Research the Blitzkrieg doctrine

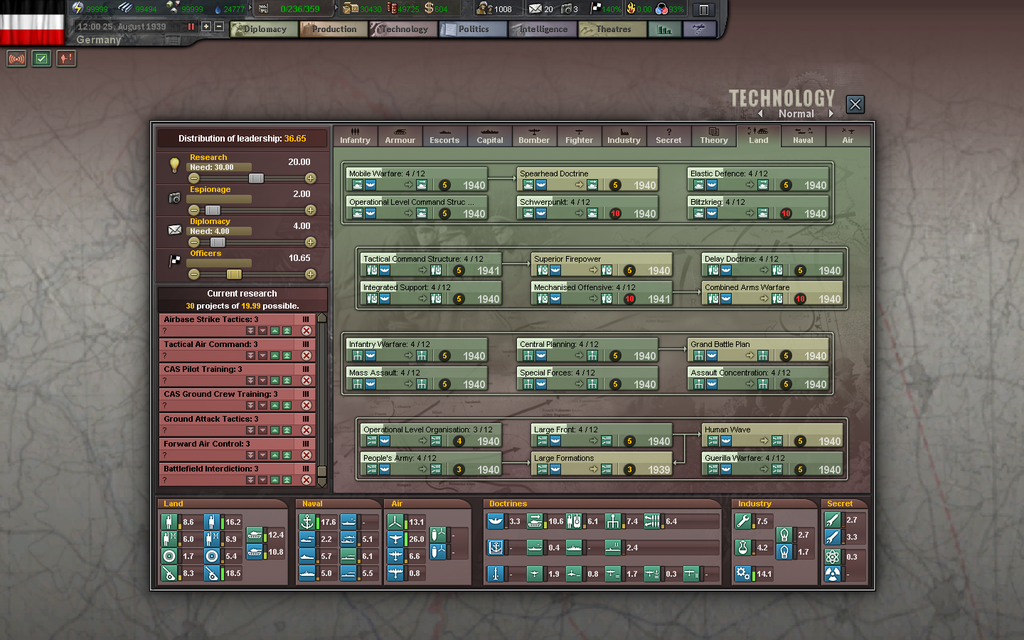758,208
